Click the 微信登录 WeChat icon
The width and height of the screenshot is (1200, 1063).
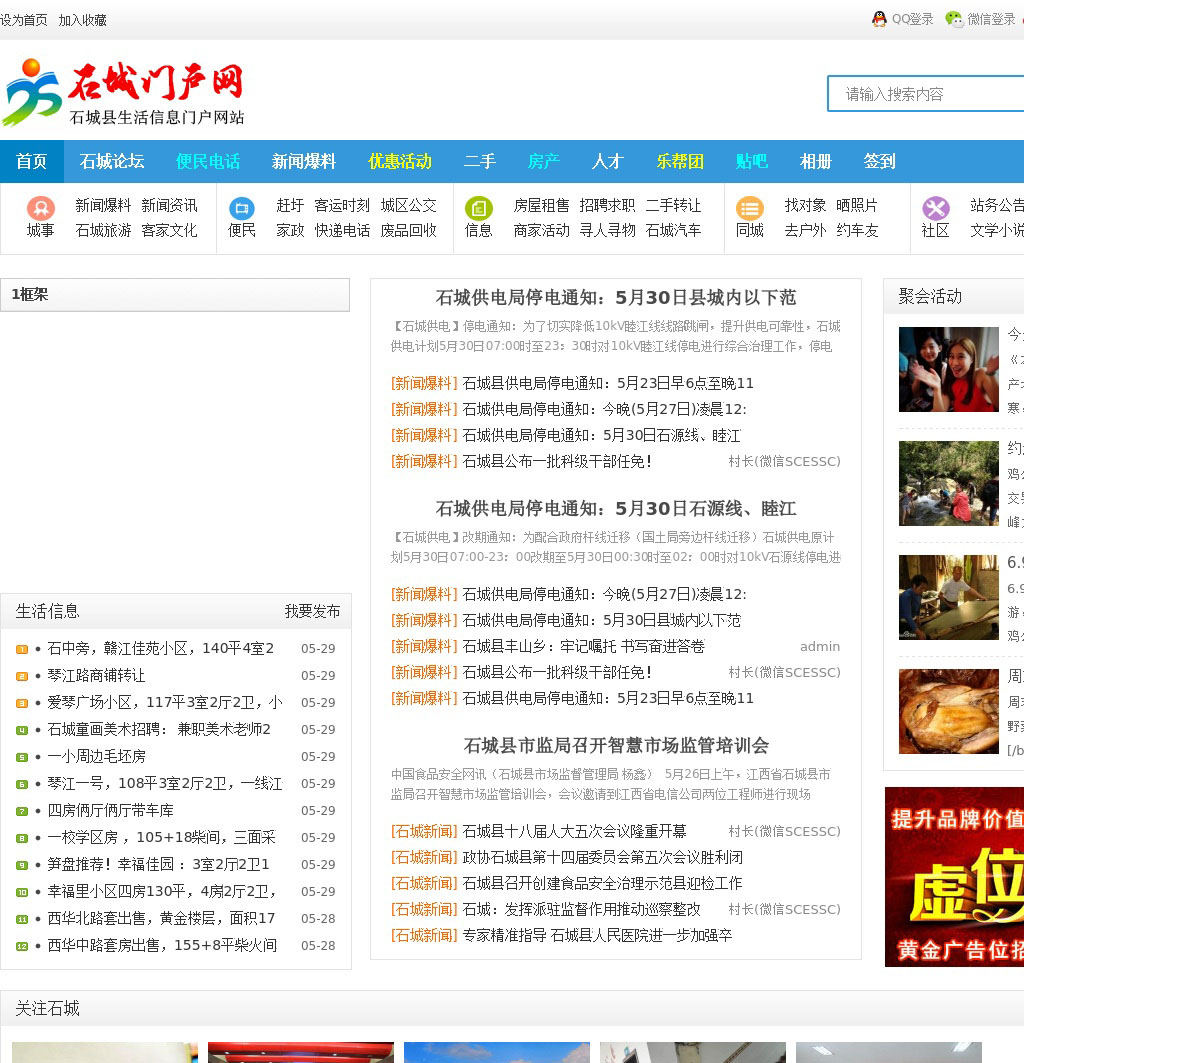954,19
